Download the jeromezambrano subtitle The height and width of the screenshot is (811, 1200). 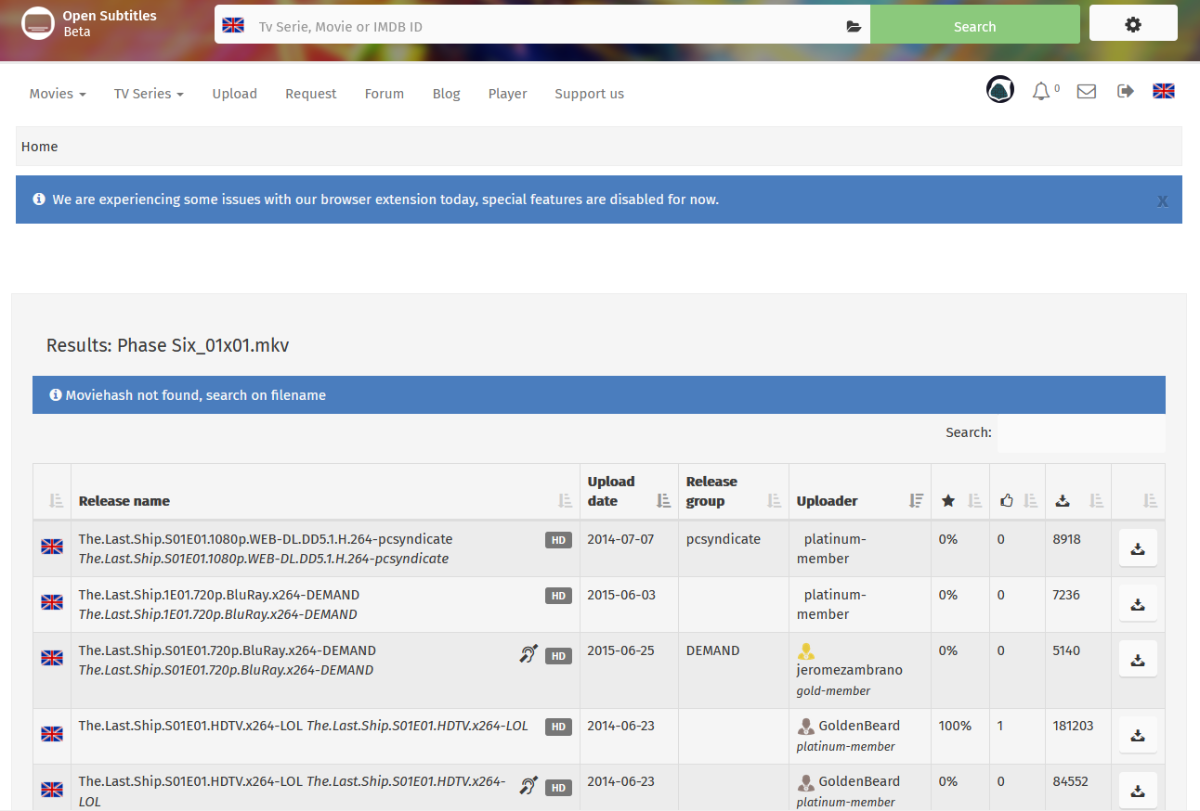point(1137,660)
